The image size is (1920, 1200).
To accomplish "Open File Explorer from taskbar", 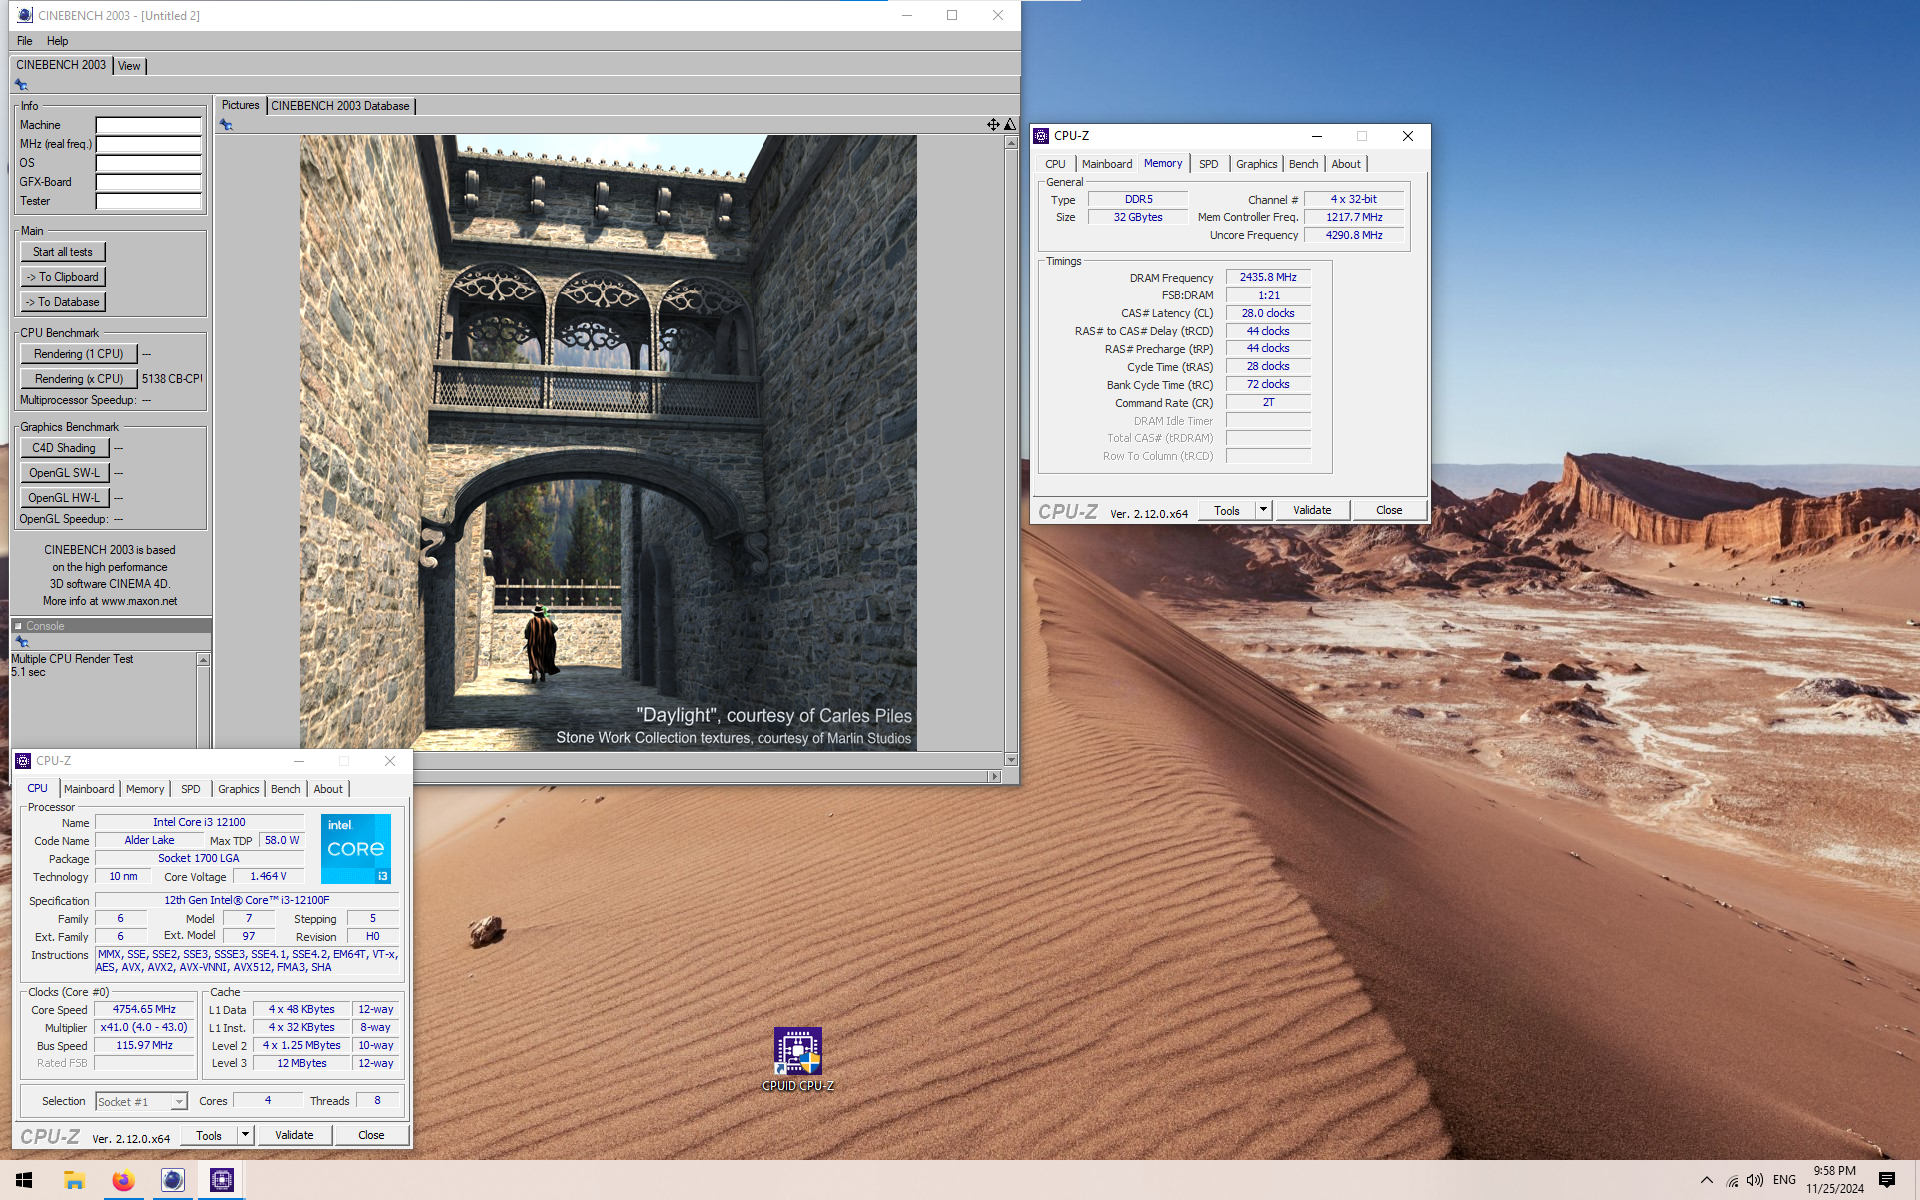I will point(74,1180).
